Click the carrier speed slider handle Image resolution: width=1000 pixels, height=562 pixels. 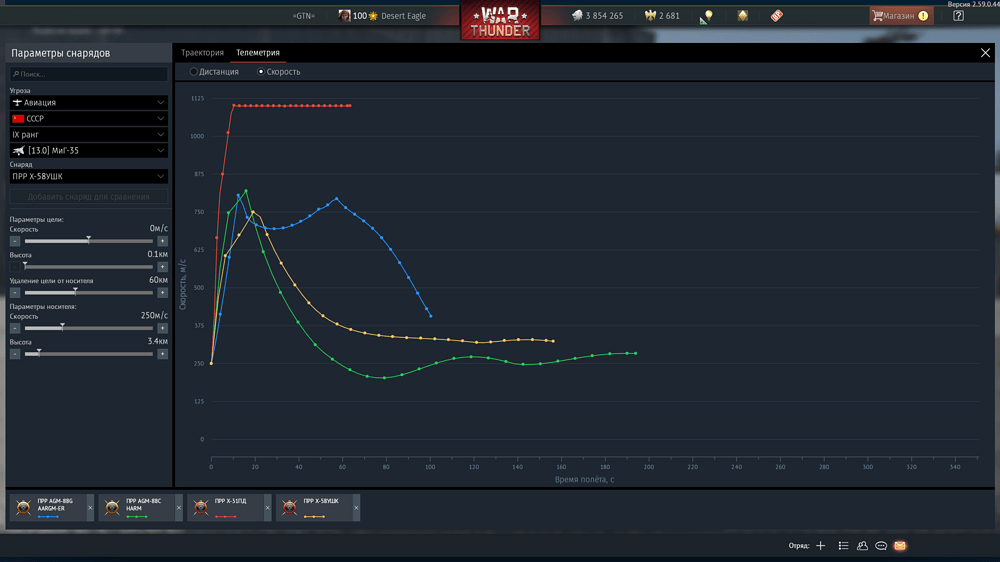62,327
